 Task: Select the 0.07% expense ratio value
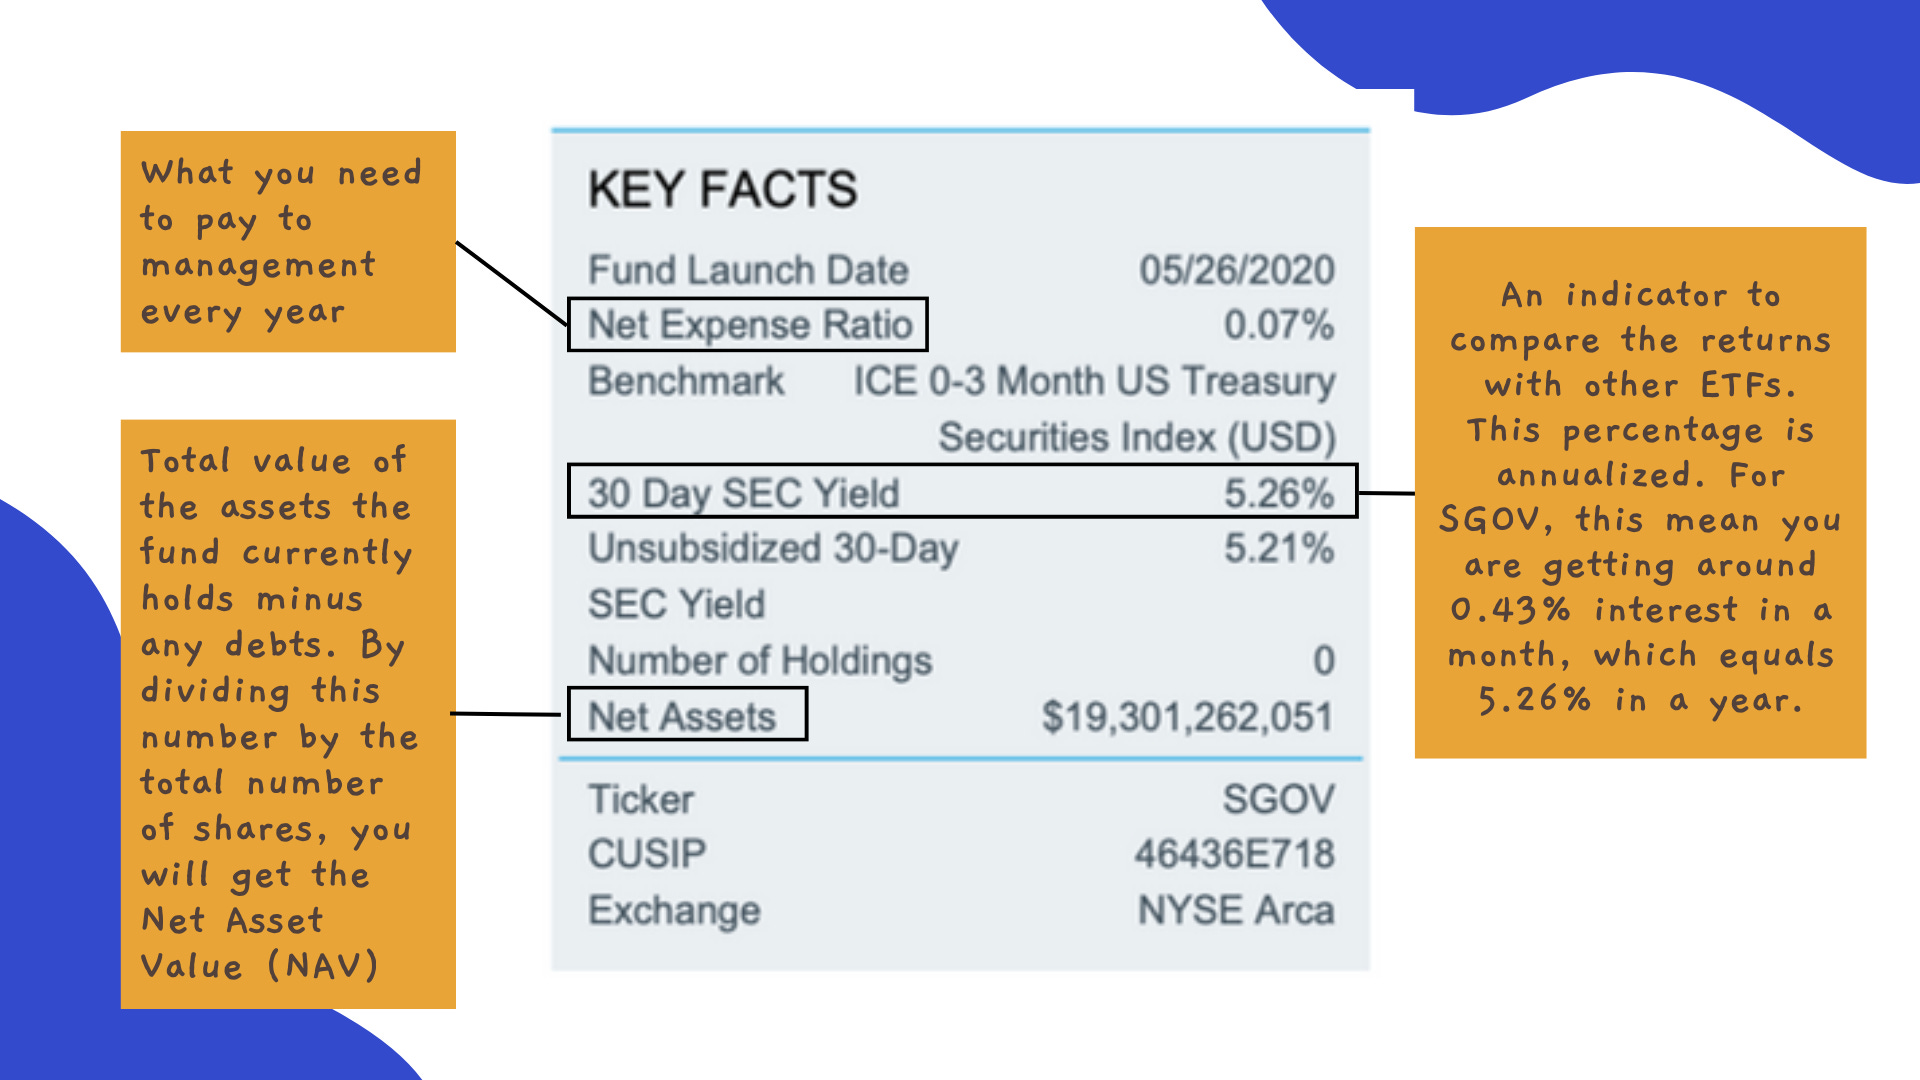[x=1278, y=325]
